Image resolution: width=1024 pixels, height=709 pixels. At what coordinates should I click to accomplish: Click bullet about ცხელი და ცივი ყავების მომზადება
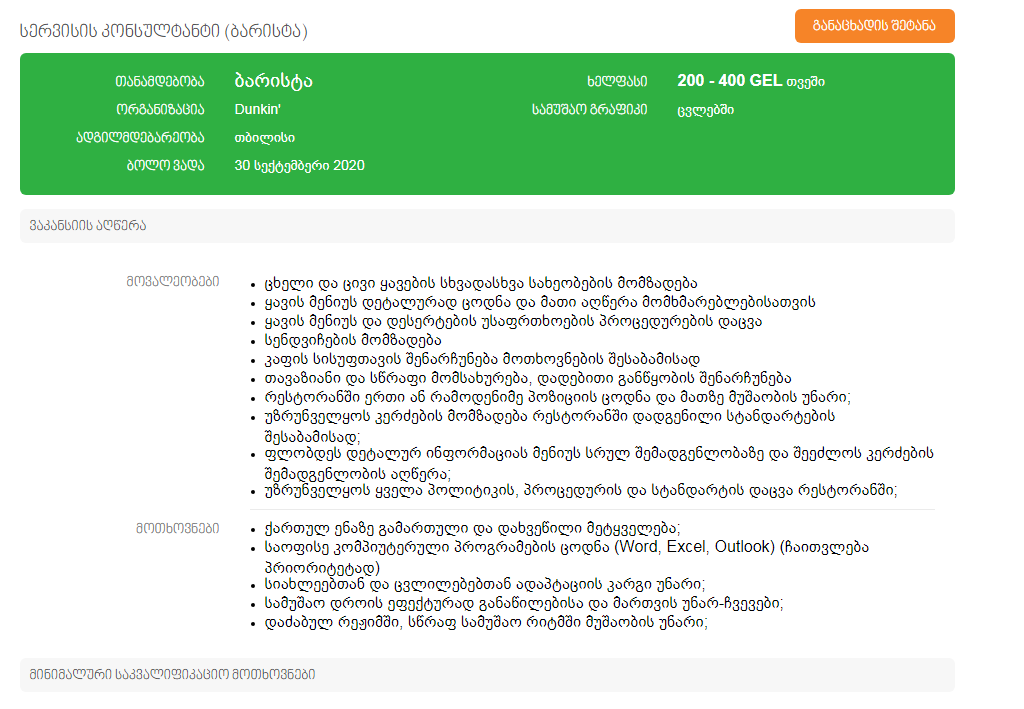coord(481,283)
